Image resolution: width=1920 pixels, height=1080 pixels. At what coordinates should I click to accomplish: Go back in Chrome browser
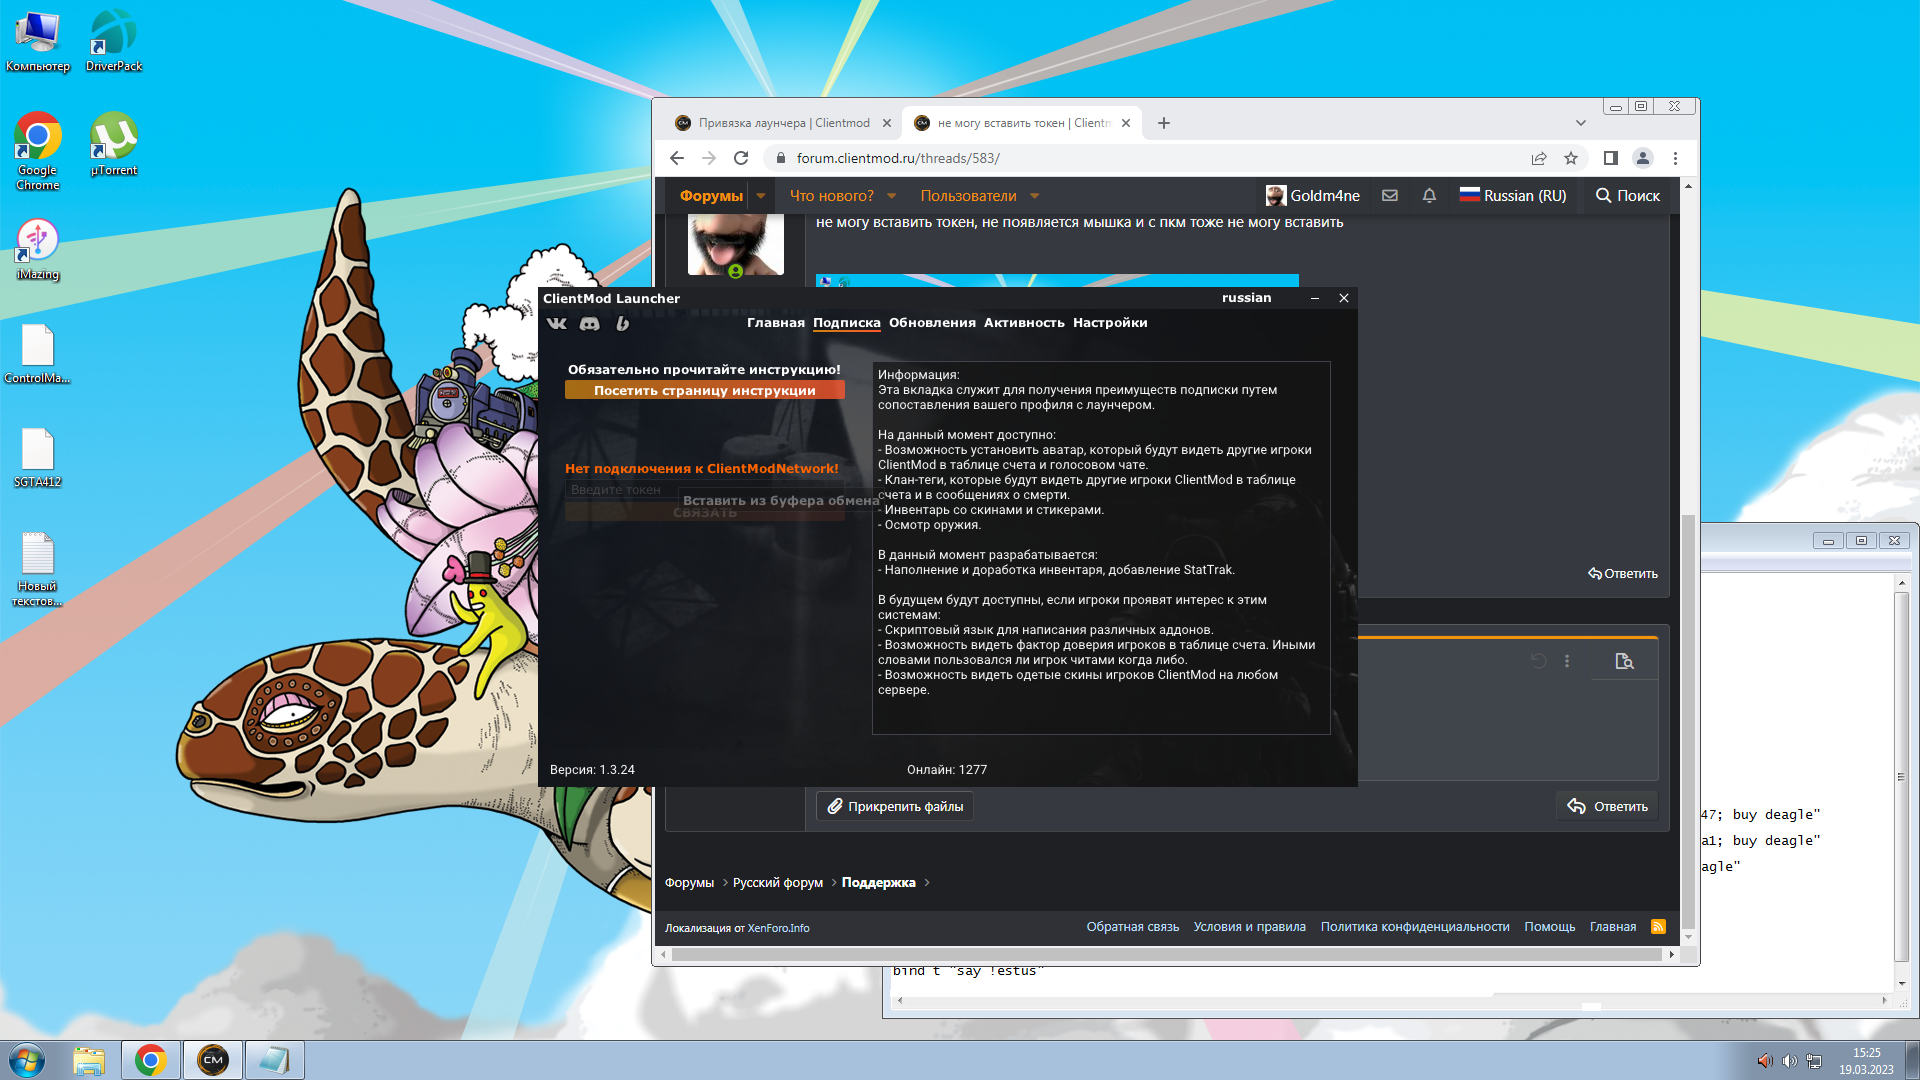(677, 158)
